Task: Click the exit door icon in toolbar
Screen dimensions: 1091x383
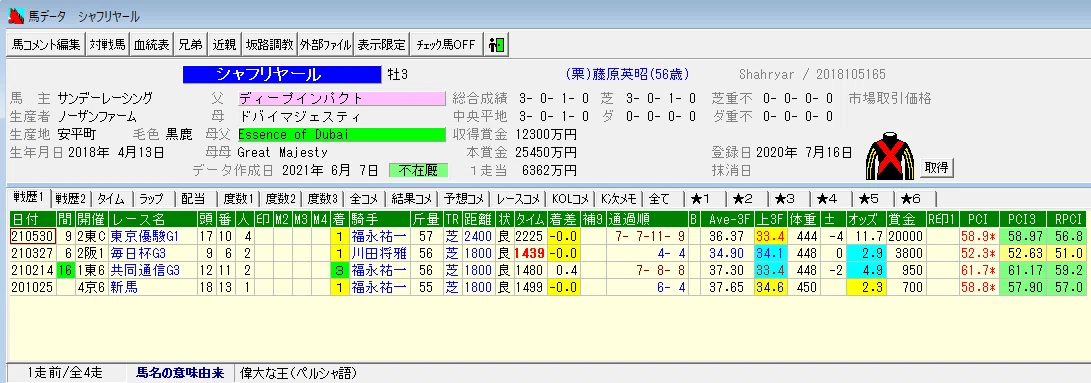Action: [497, 45]
